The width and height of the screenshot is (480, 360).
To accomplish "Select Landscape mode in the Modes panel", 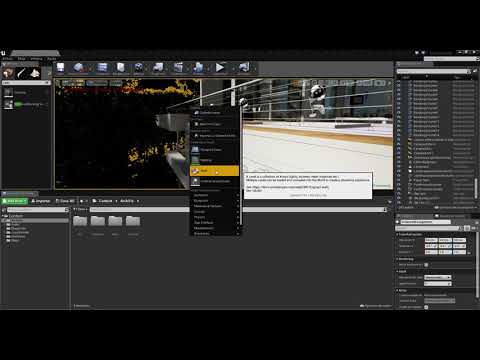I will [35, 73].
